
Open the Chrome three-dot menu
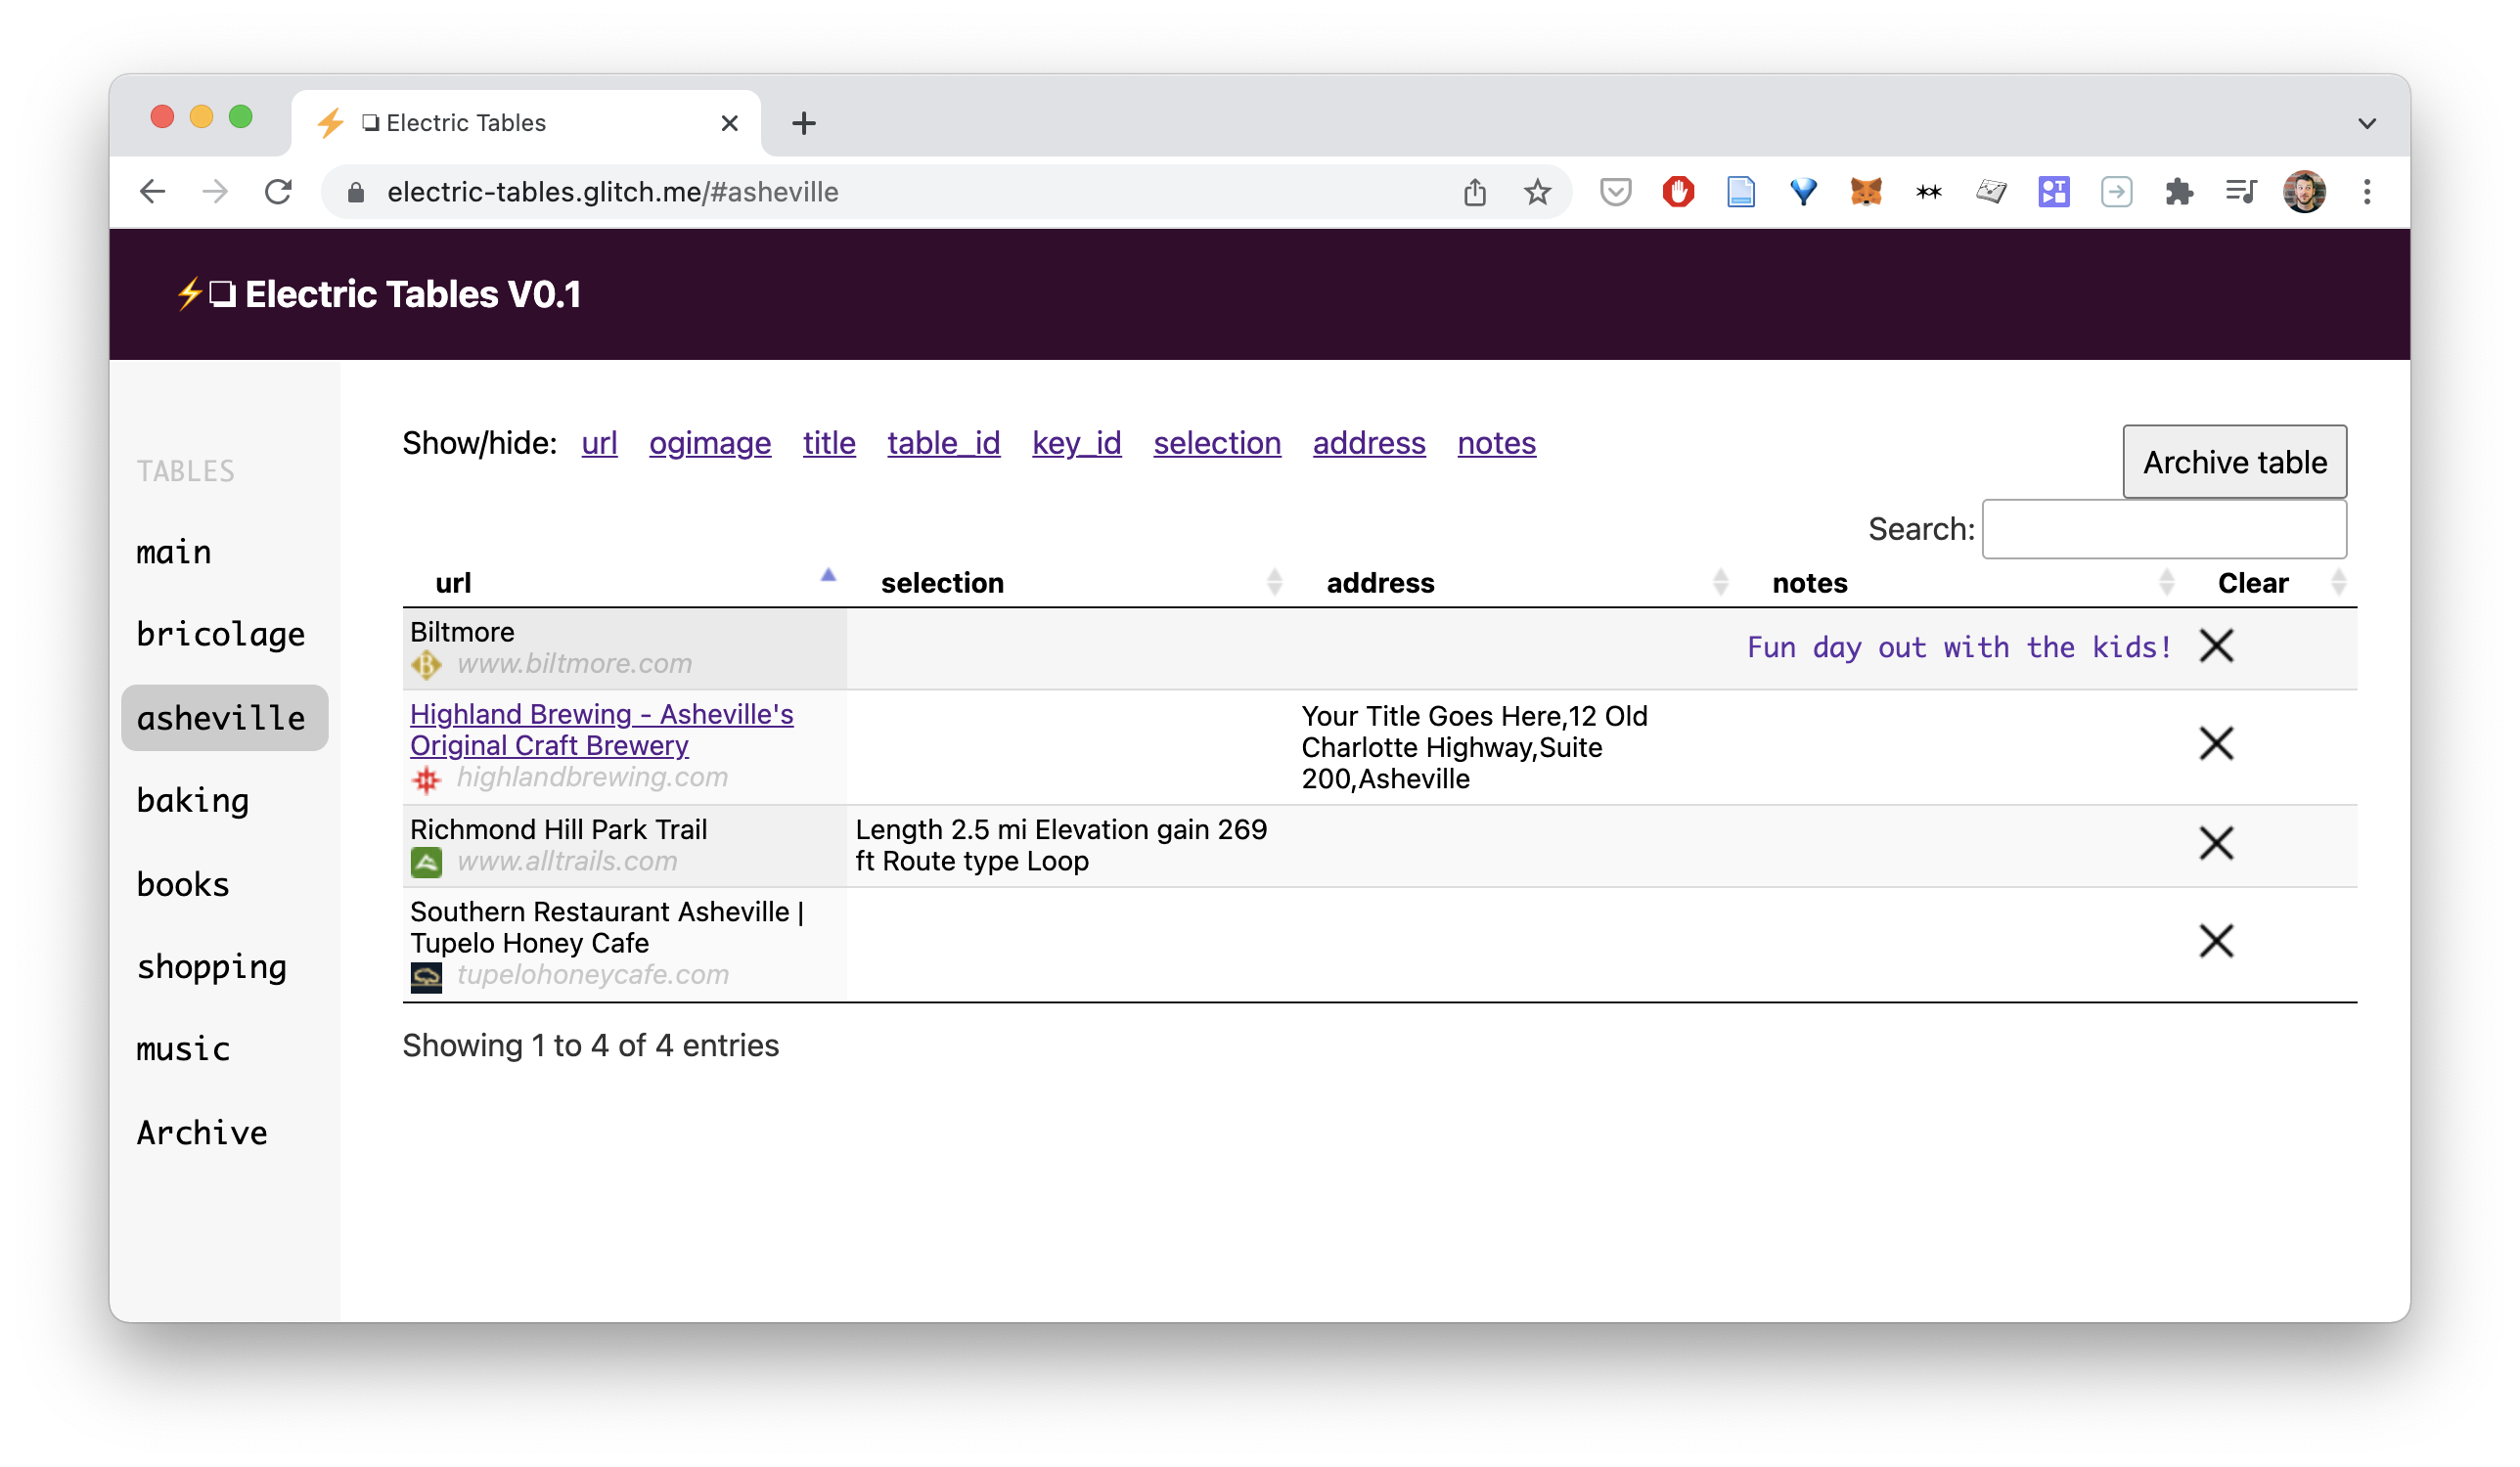2367,192
